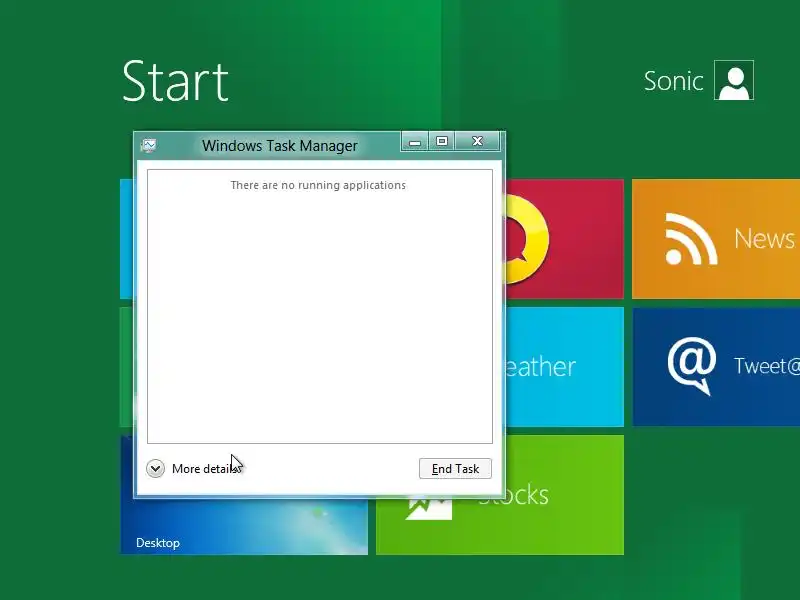The height and width of the screenshot is (600, 800).
Task: Open the Tweet@ tile
Action: tap(716, 366)
